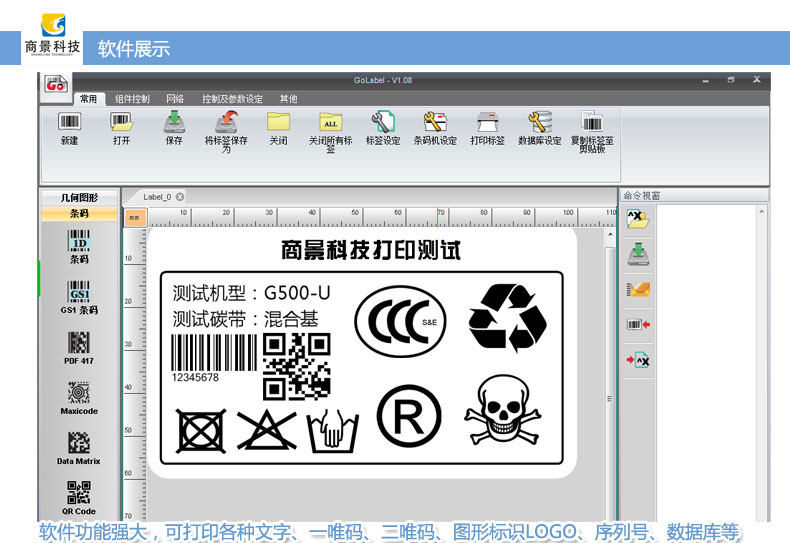Image resolution: width=790 pixels, height=543 pixels.
Task: Select the 1D 条码 barcode tool
Action: pos(79,246)
